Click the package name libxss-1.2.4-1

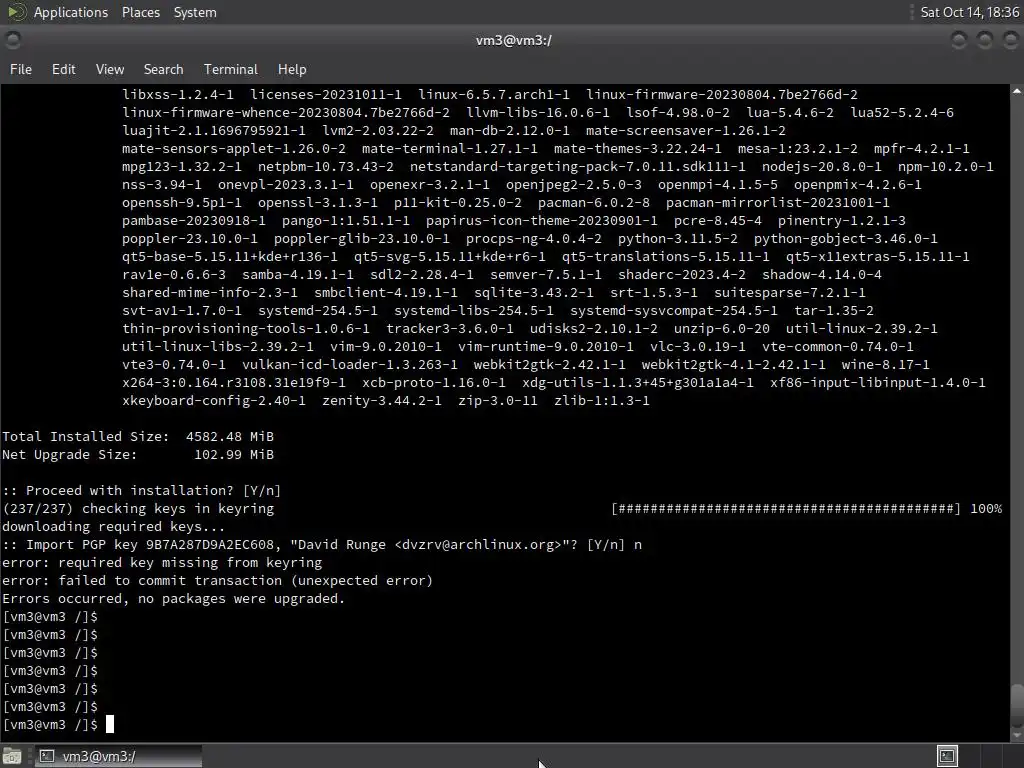click(x=178, y=95)
